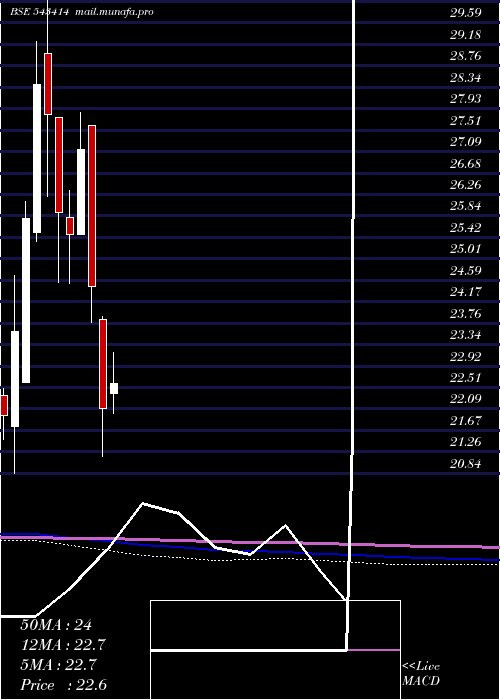Click the first peak of the white indicator line

coord(143,504)
